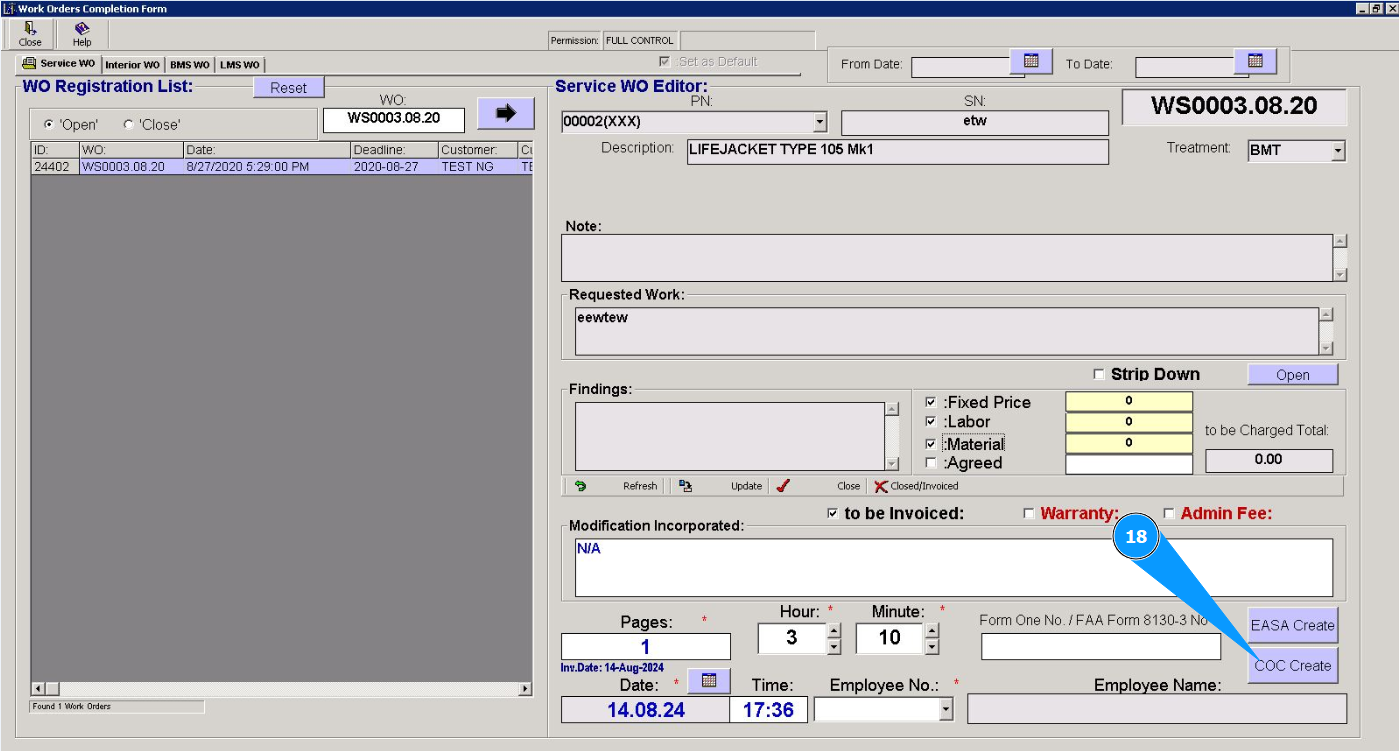This screenshot has height=751, width=1399.
Task: Click the red X Closed/Invoiced icon
Action: (881, 486)
